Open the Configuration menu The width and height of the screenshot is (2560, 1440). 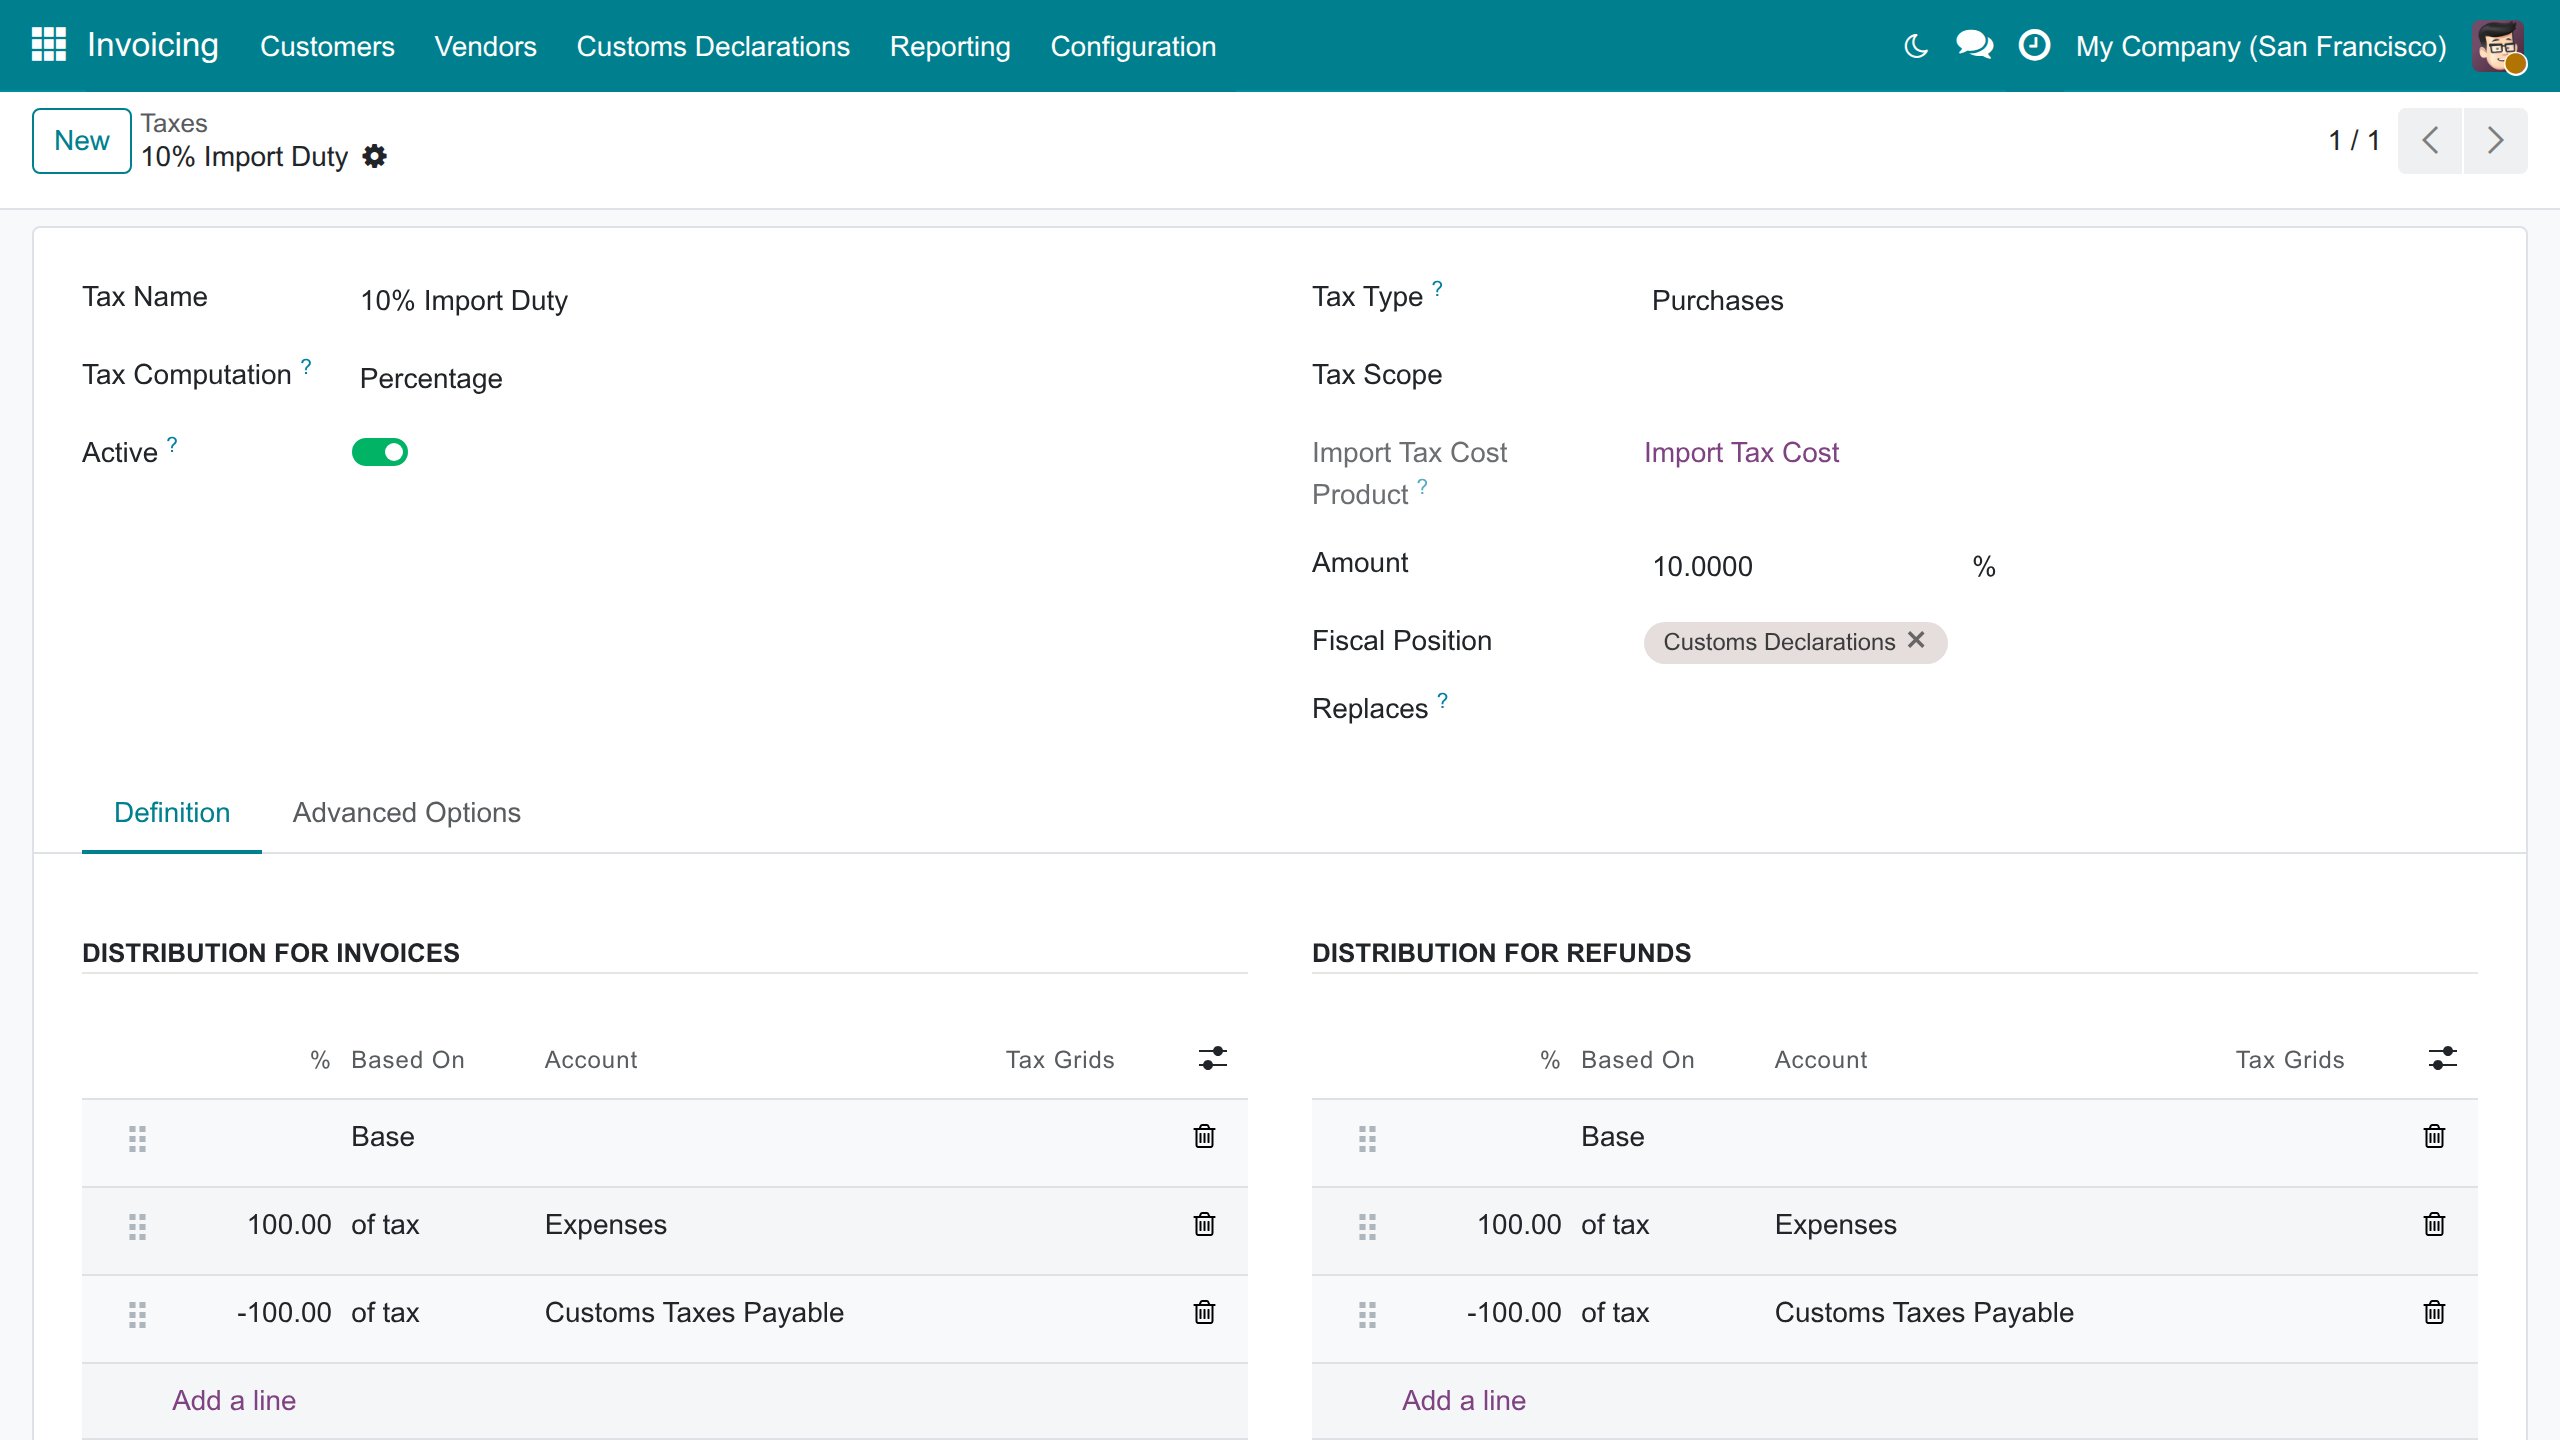click(x=1133, y=46)
